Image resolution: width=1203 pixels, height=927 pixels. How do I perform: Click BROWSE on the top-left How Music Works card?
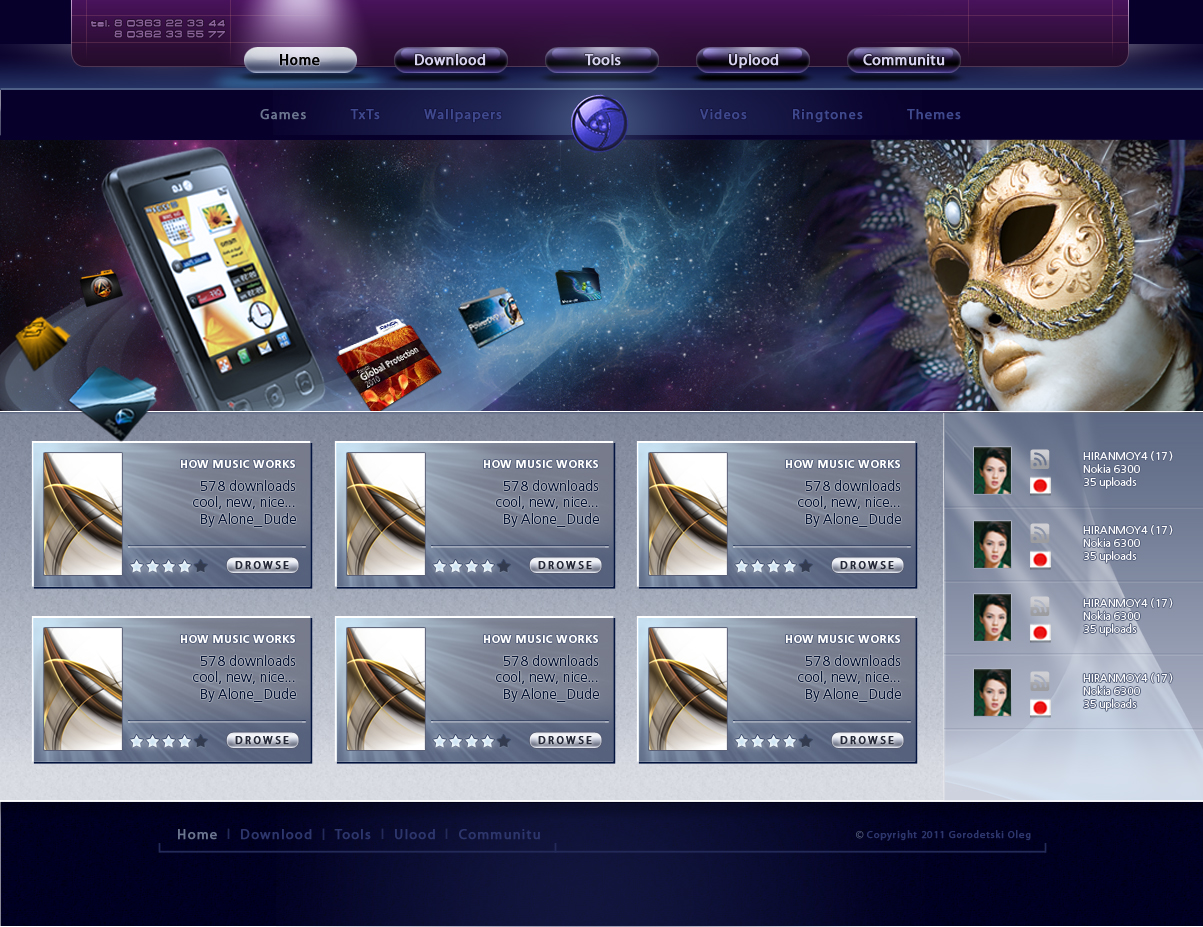tap(263, 565)
